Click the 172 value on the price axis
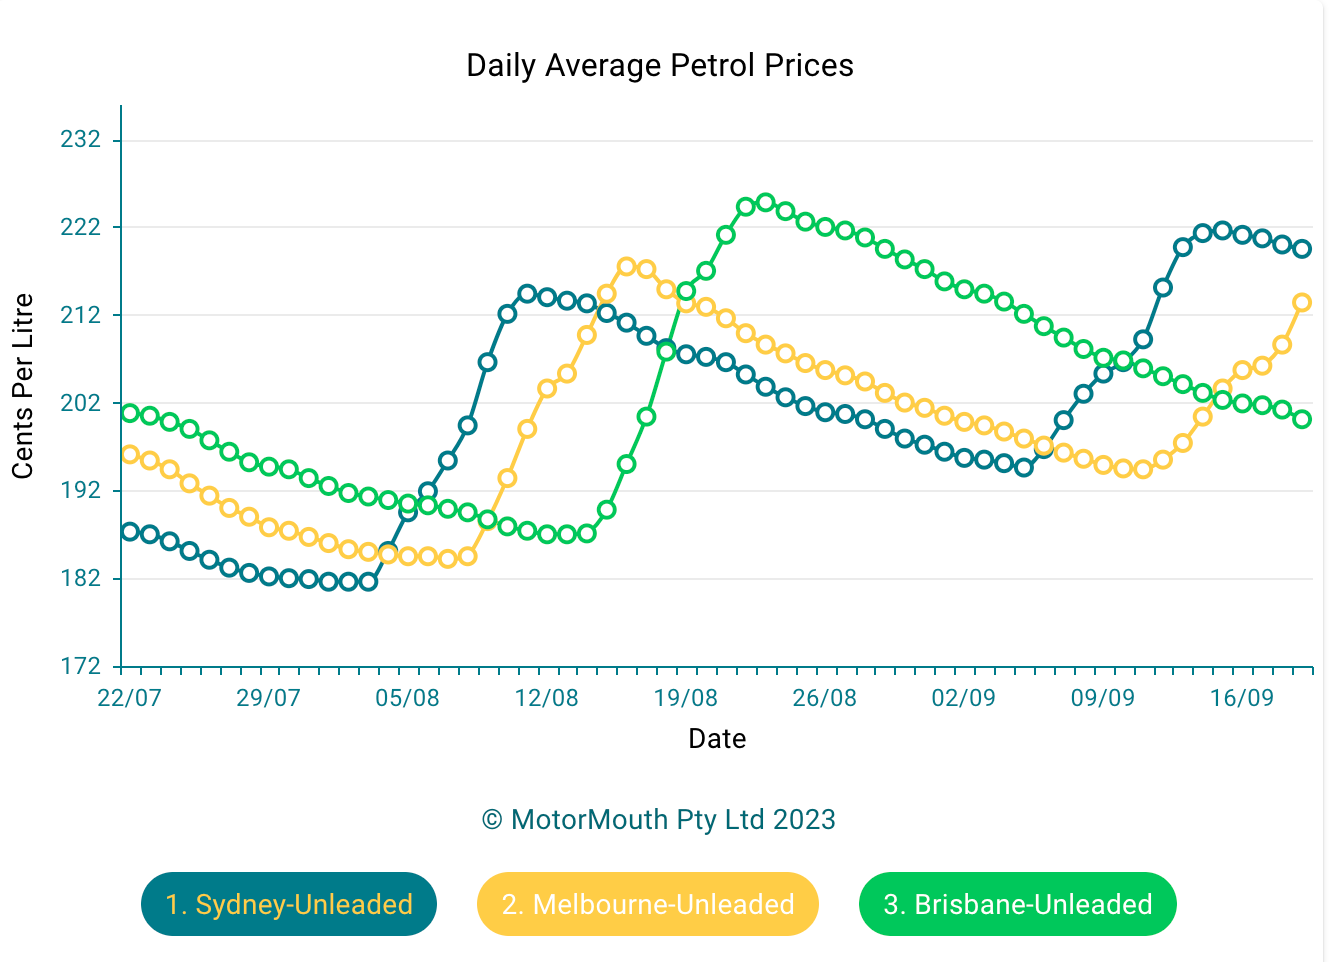 tap(81, 666)
